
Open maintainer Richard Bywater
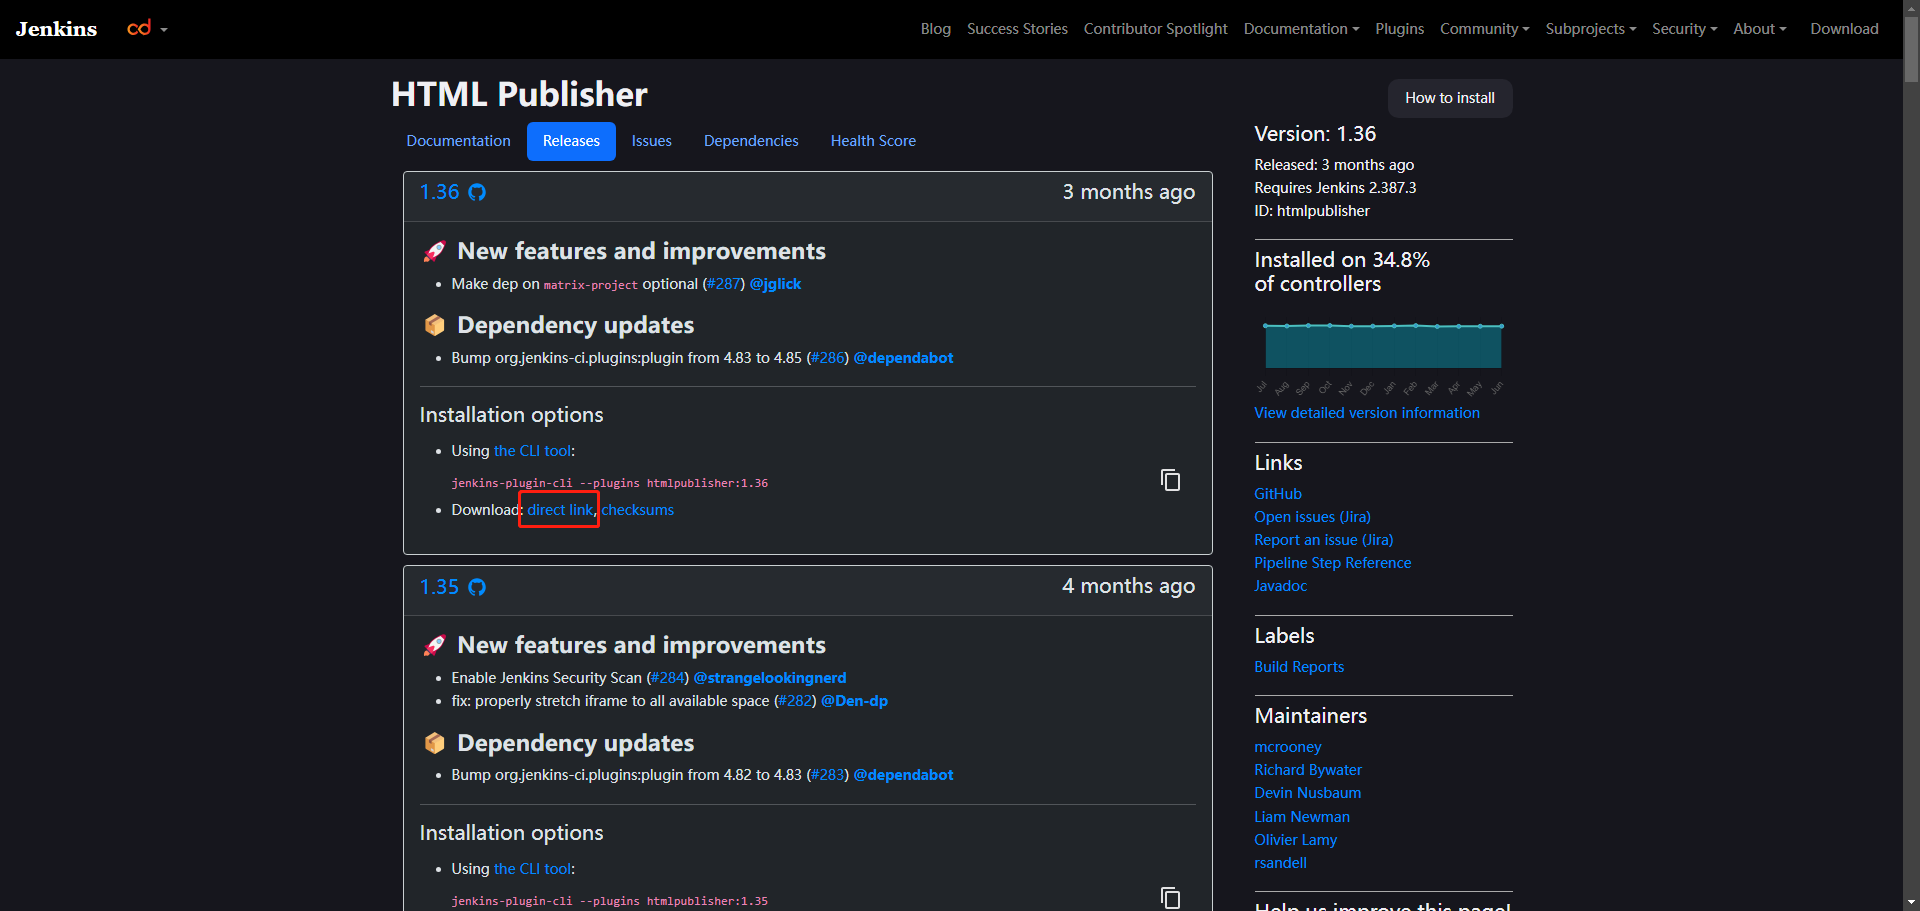coord(1308,770)
